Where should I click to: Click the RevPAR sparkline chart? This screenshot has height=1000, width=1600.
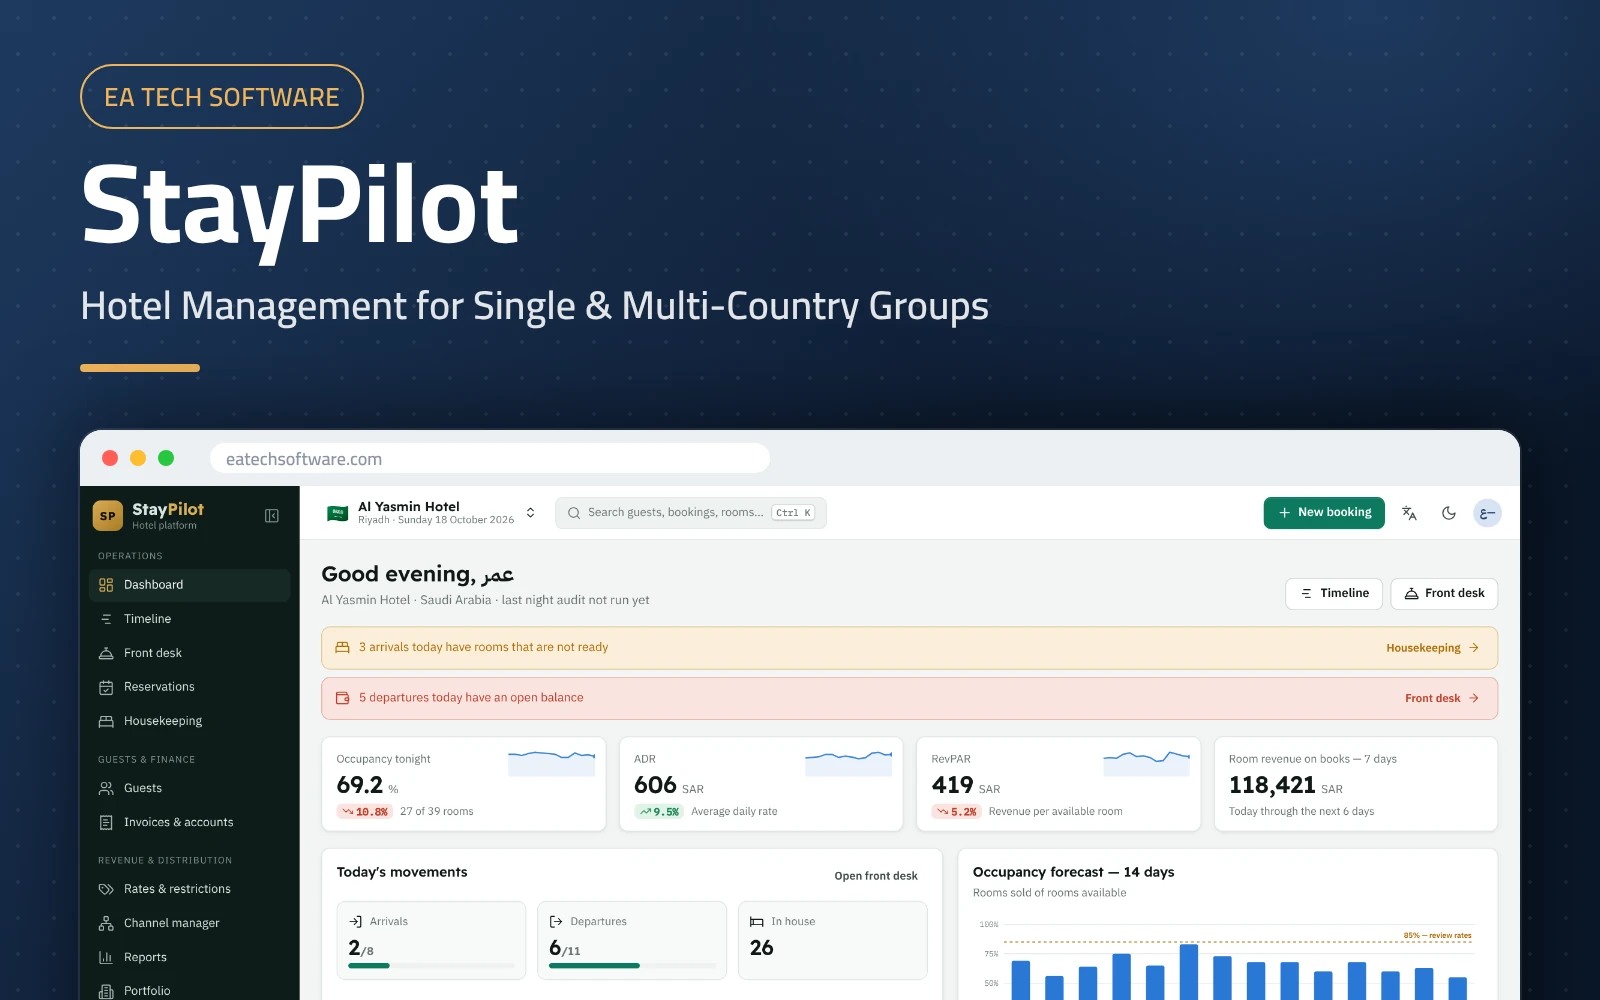tap(1146, 763)
